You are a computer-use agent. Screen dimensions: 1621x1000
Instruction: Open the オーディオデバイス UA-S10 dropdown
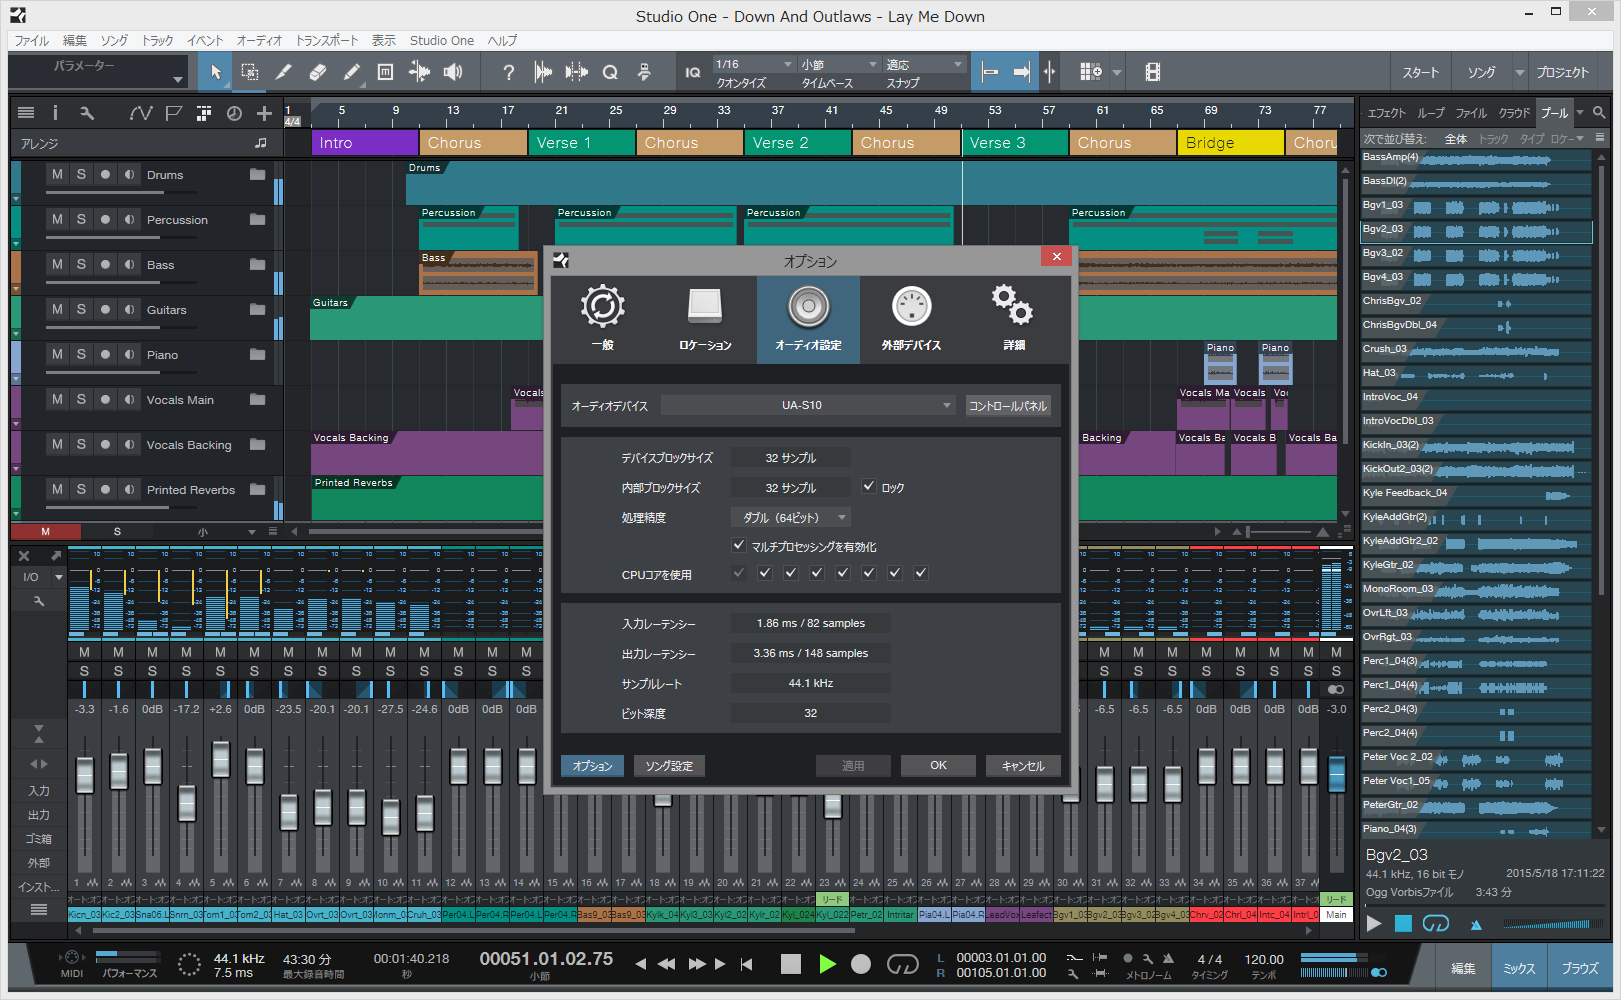point(808,405)
